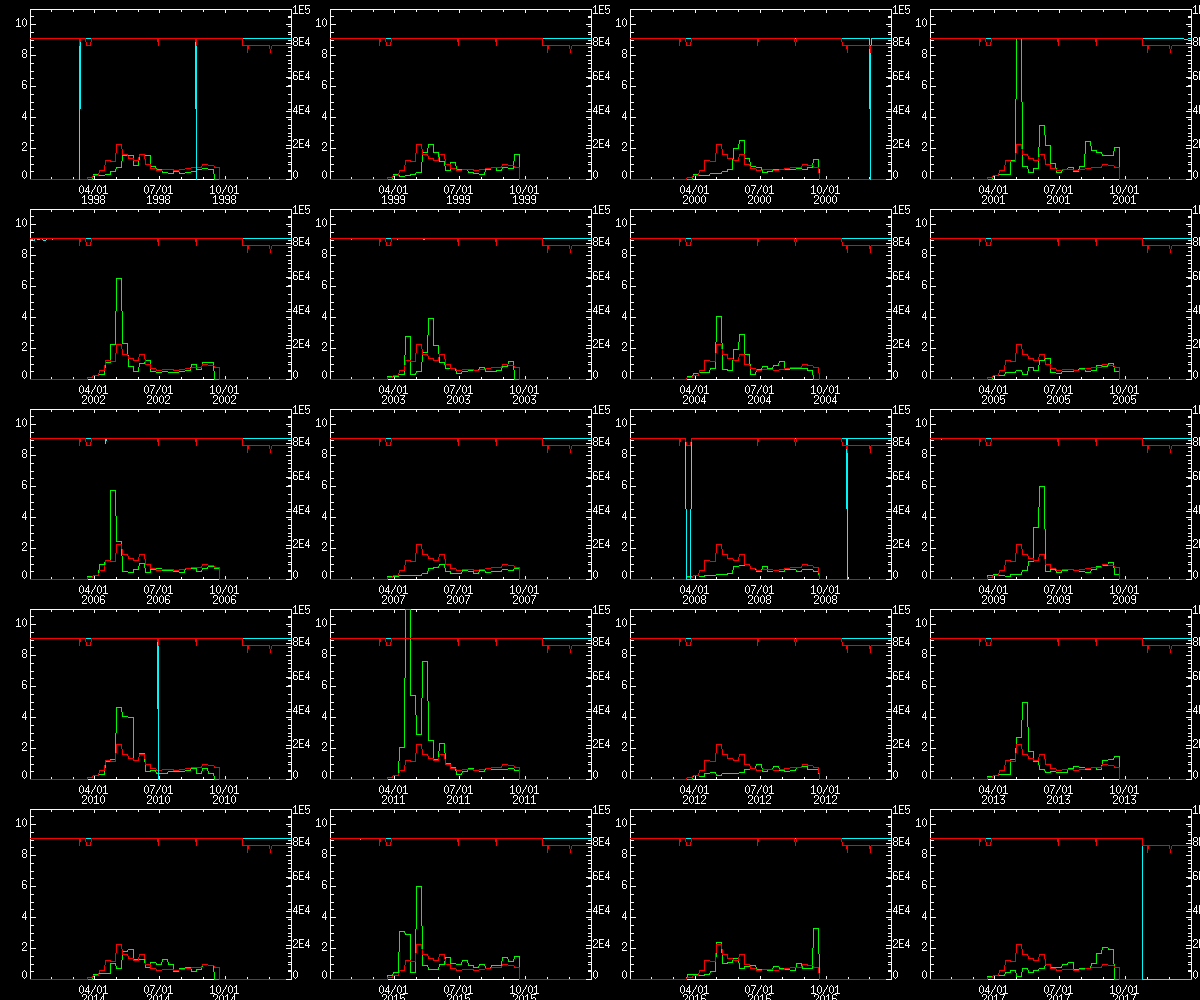Select the green peak in the 2009 plot
This screenshot has height=1000, width=1200.
1042,490
